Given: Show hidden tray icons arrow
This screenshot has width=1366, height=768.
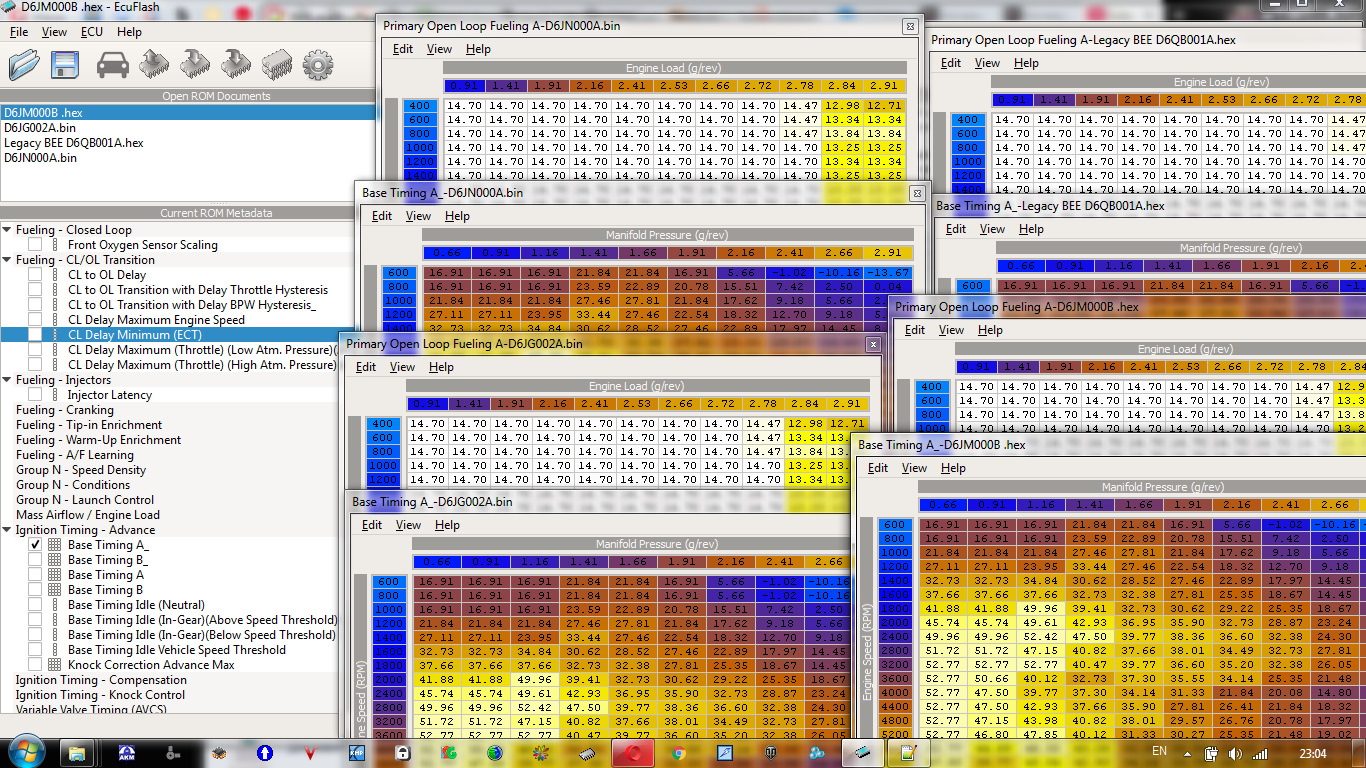Looking at the screenshot, I should pos(1188,753).
